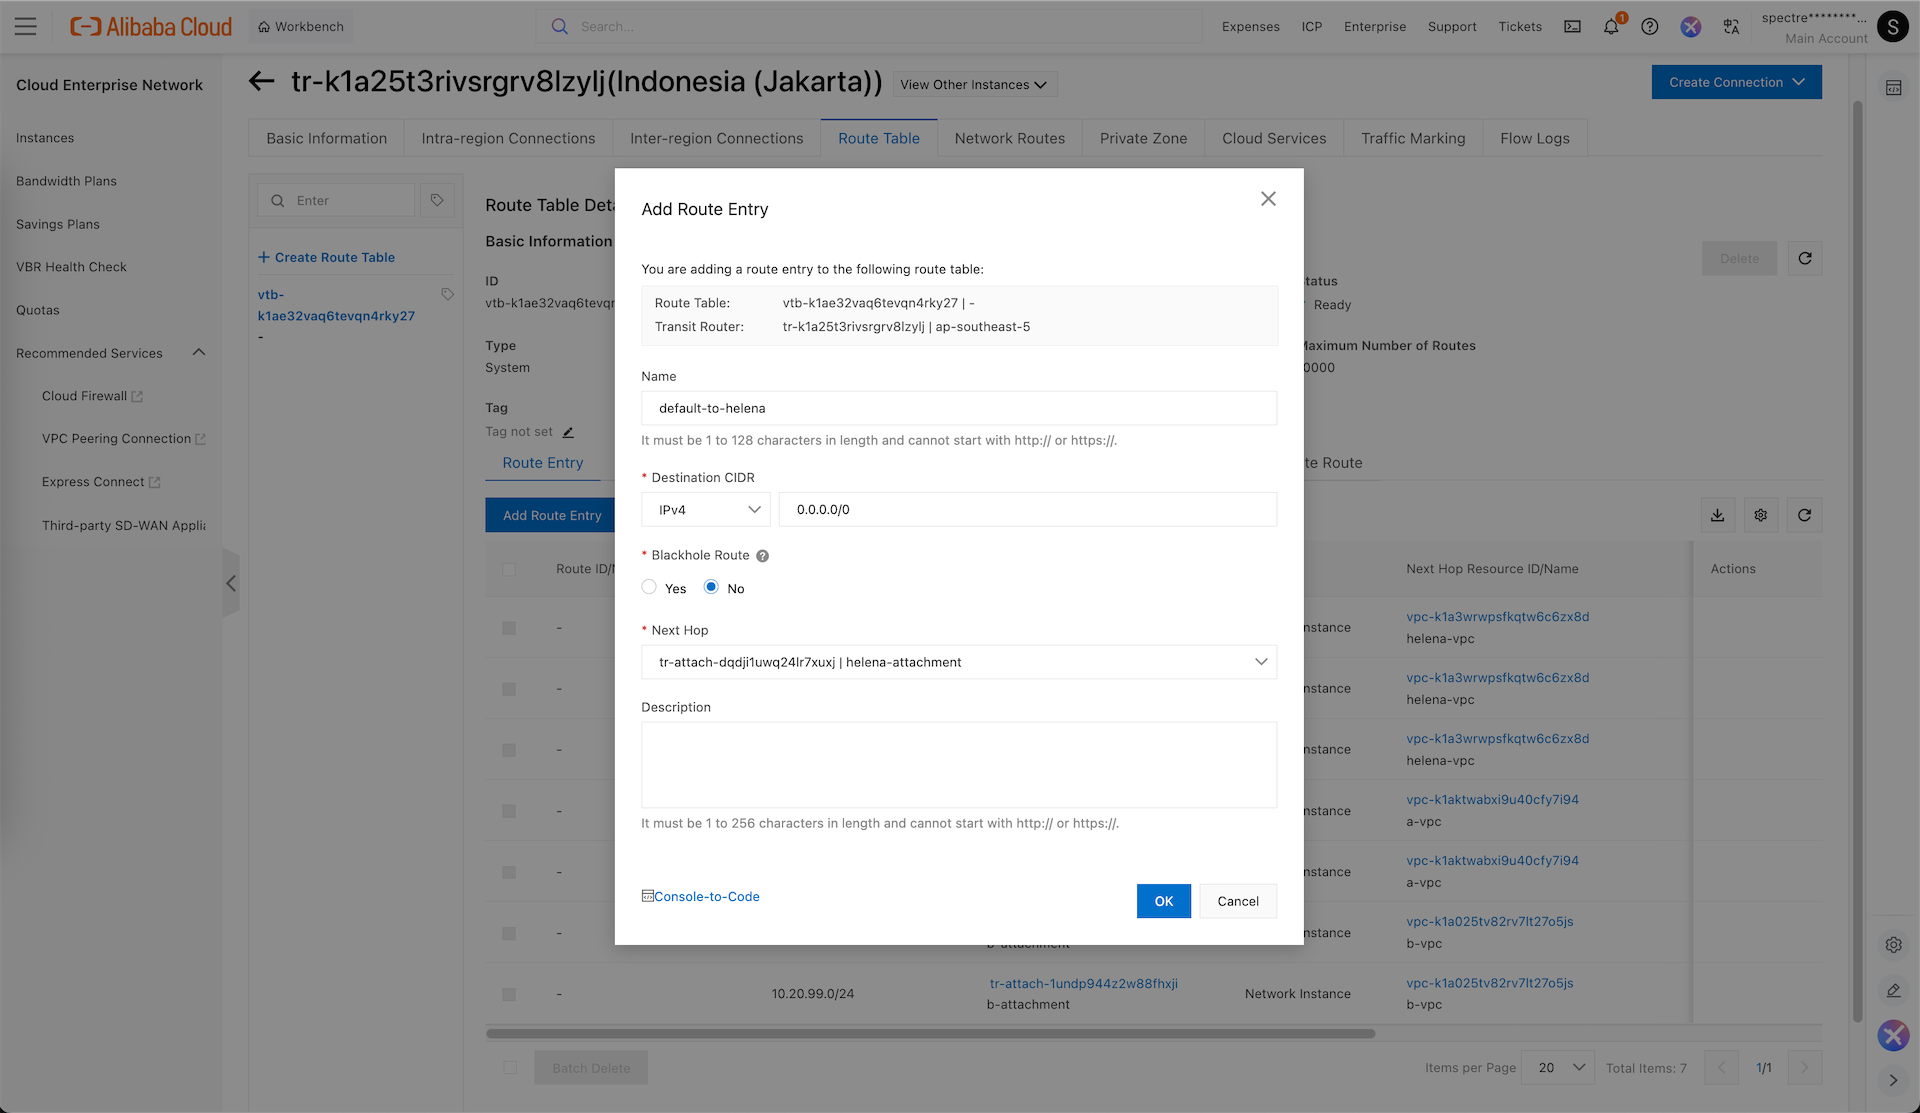The height and width of the screenshot is (1113, 1920).
Task: Open the Cloud Shell terminal icon
Action: tap(1572, 27)
